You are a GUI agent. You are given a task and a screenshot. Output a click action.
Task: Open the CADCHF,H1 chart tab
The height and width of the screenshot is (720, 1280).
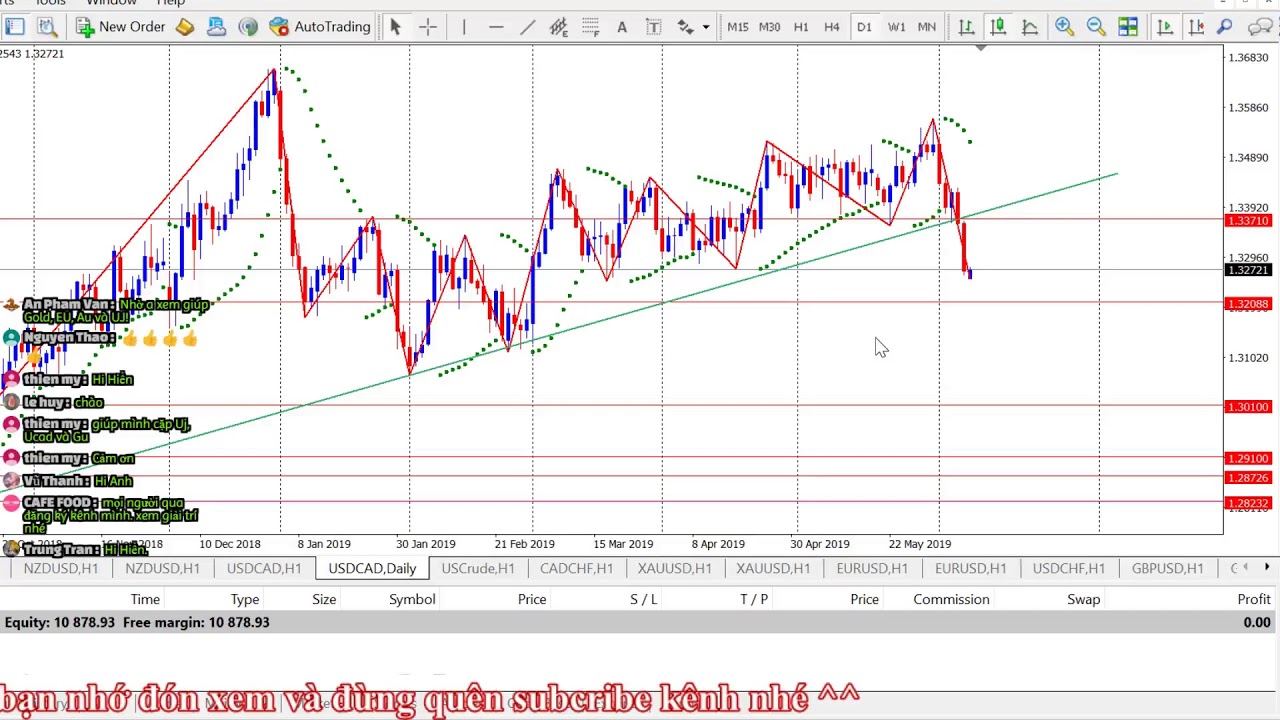[x=576, y=568]
